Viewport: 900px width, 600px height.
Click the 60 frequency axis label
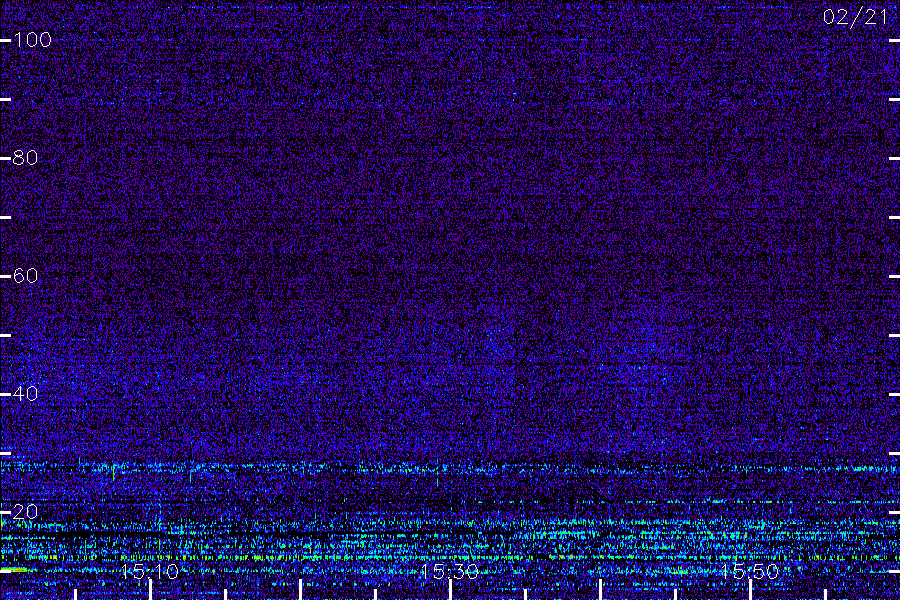(x=25, y=276)
